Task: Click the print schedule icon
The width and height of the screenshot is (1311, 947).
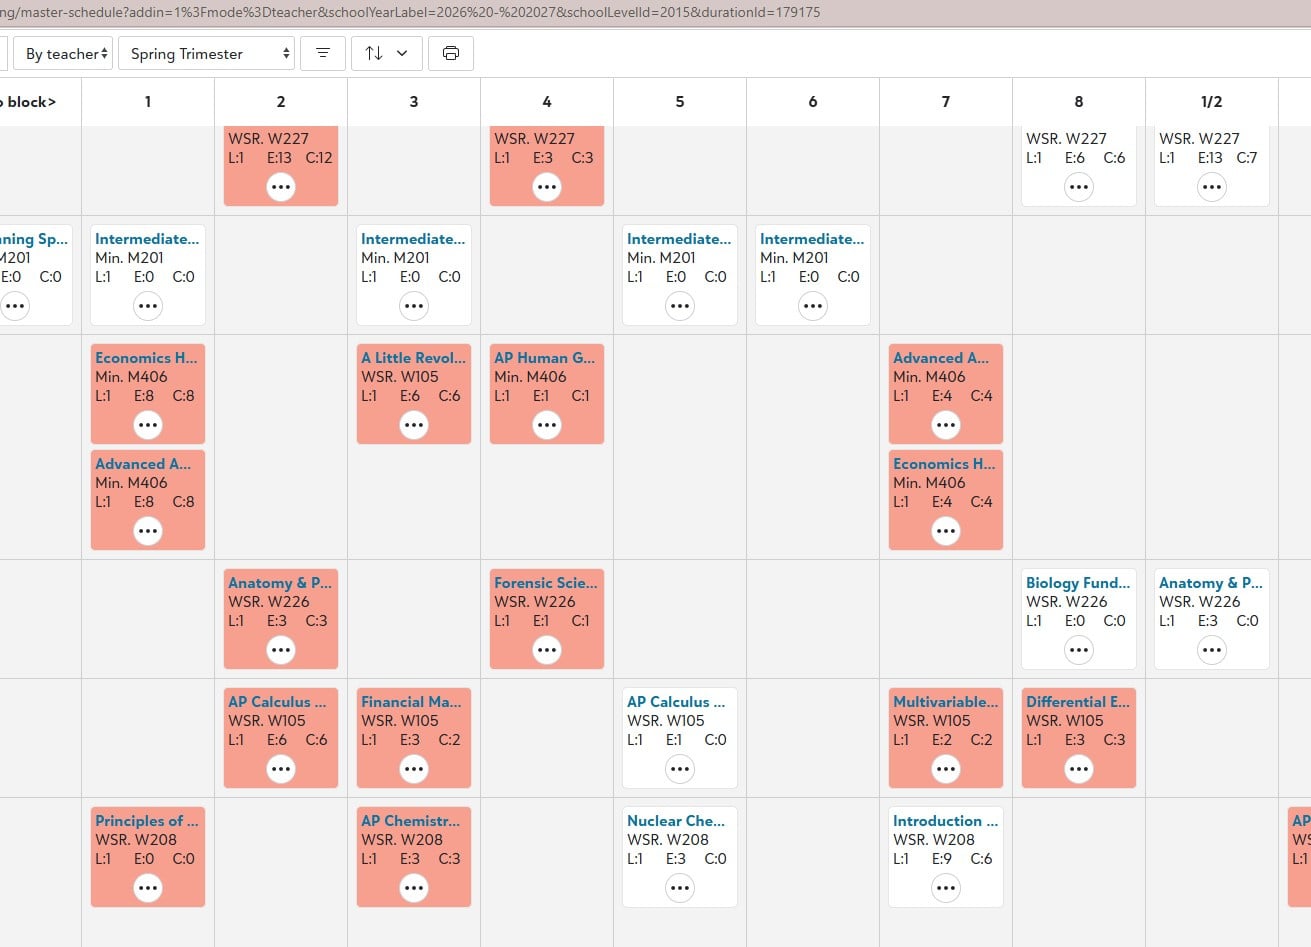Action: (x=451, y=53)
